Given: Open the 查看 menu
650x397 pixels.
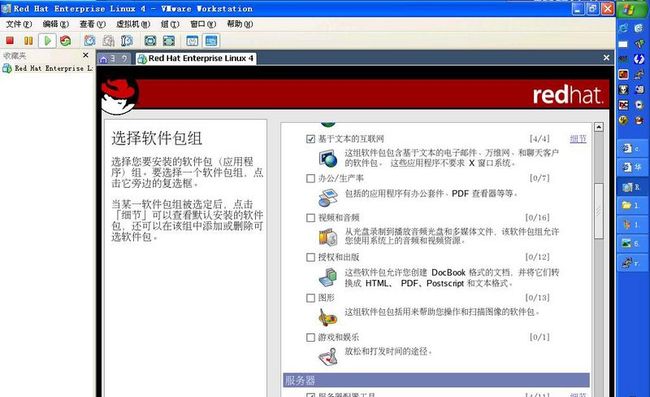Looking at the screenshot, I should (92, 24).
